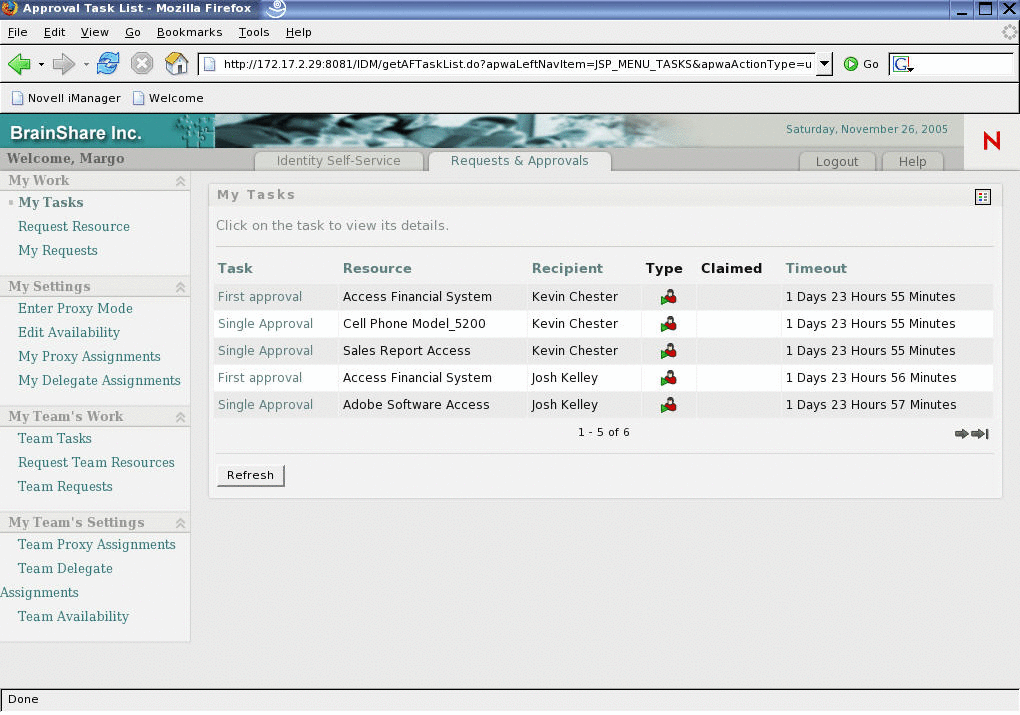
Task: Open My Delegate Assignments
Action: [100, 381]
